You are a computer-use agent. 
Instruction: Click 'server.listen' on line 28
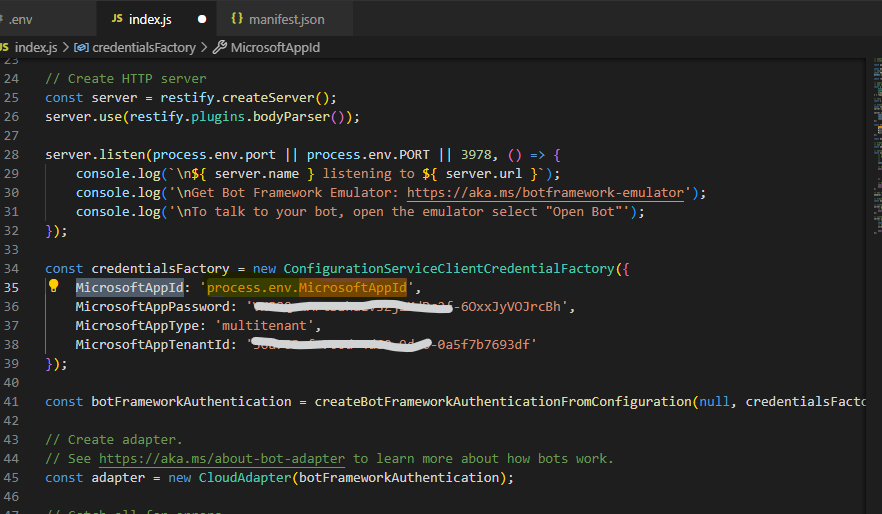(x=95, y=155)
